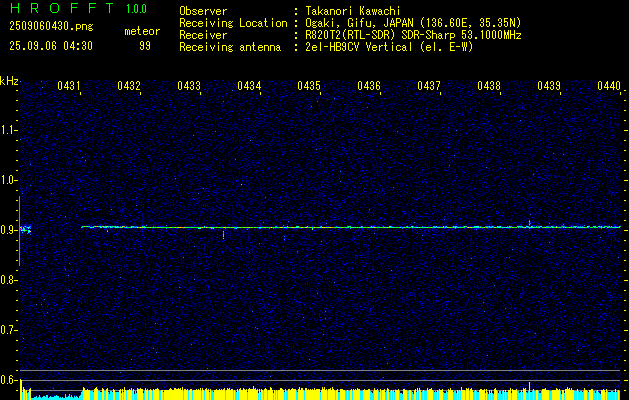
Task: Click the 0431 time marker
Action: 69,85
